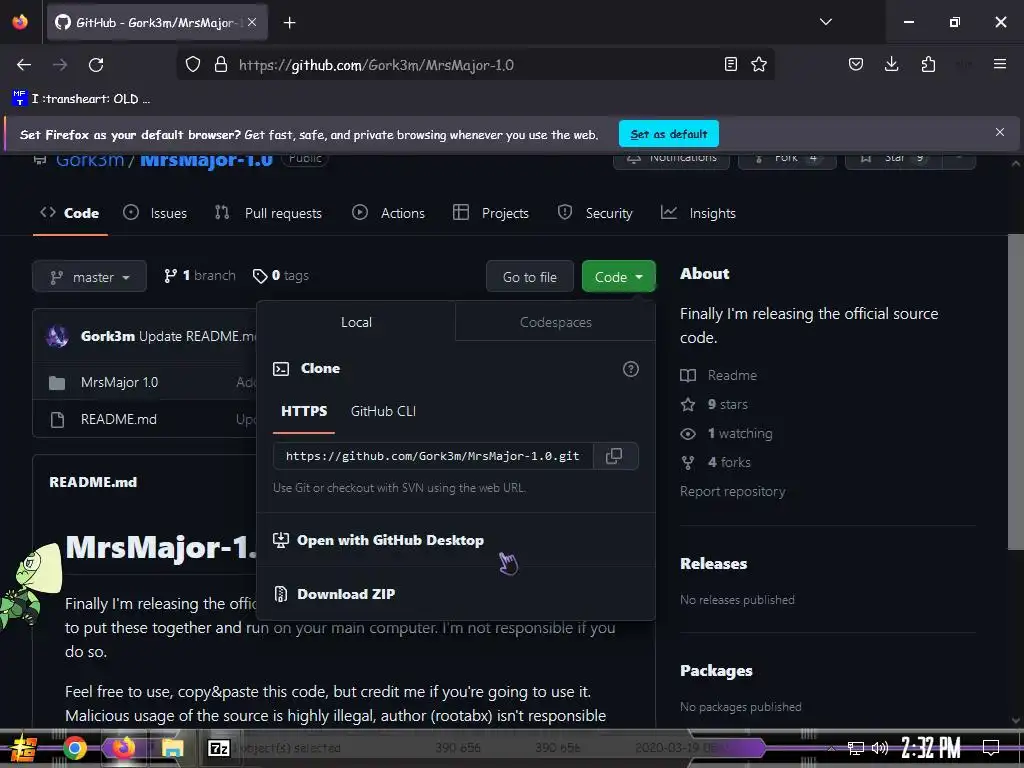
Task: Expand the master branch dropdown
Action: (x=89, y=277)
